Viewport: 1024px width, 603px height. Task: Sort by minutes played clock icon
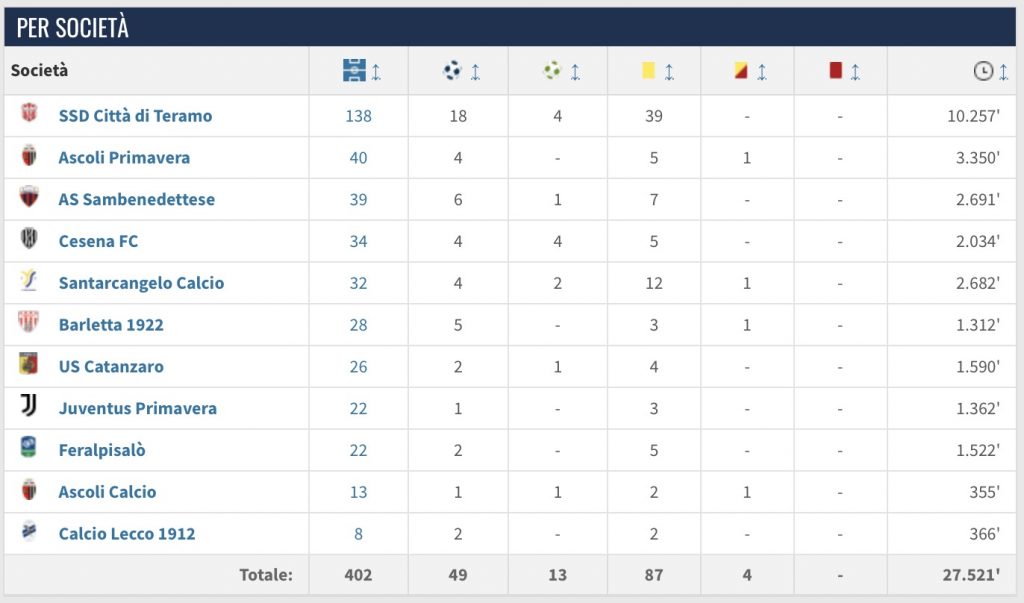[x=983, y=71]
